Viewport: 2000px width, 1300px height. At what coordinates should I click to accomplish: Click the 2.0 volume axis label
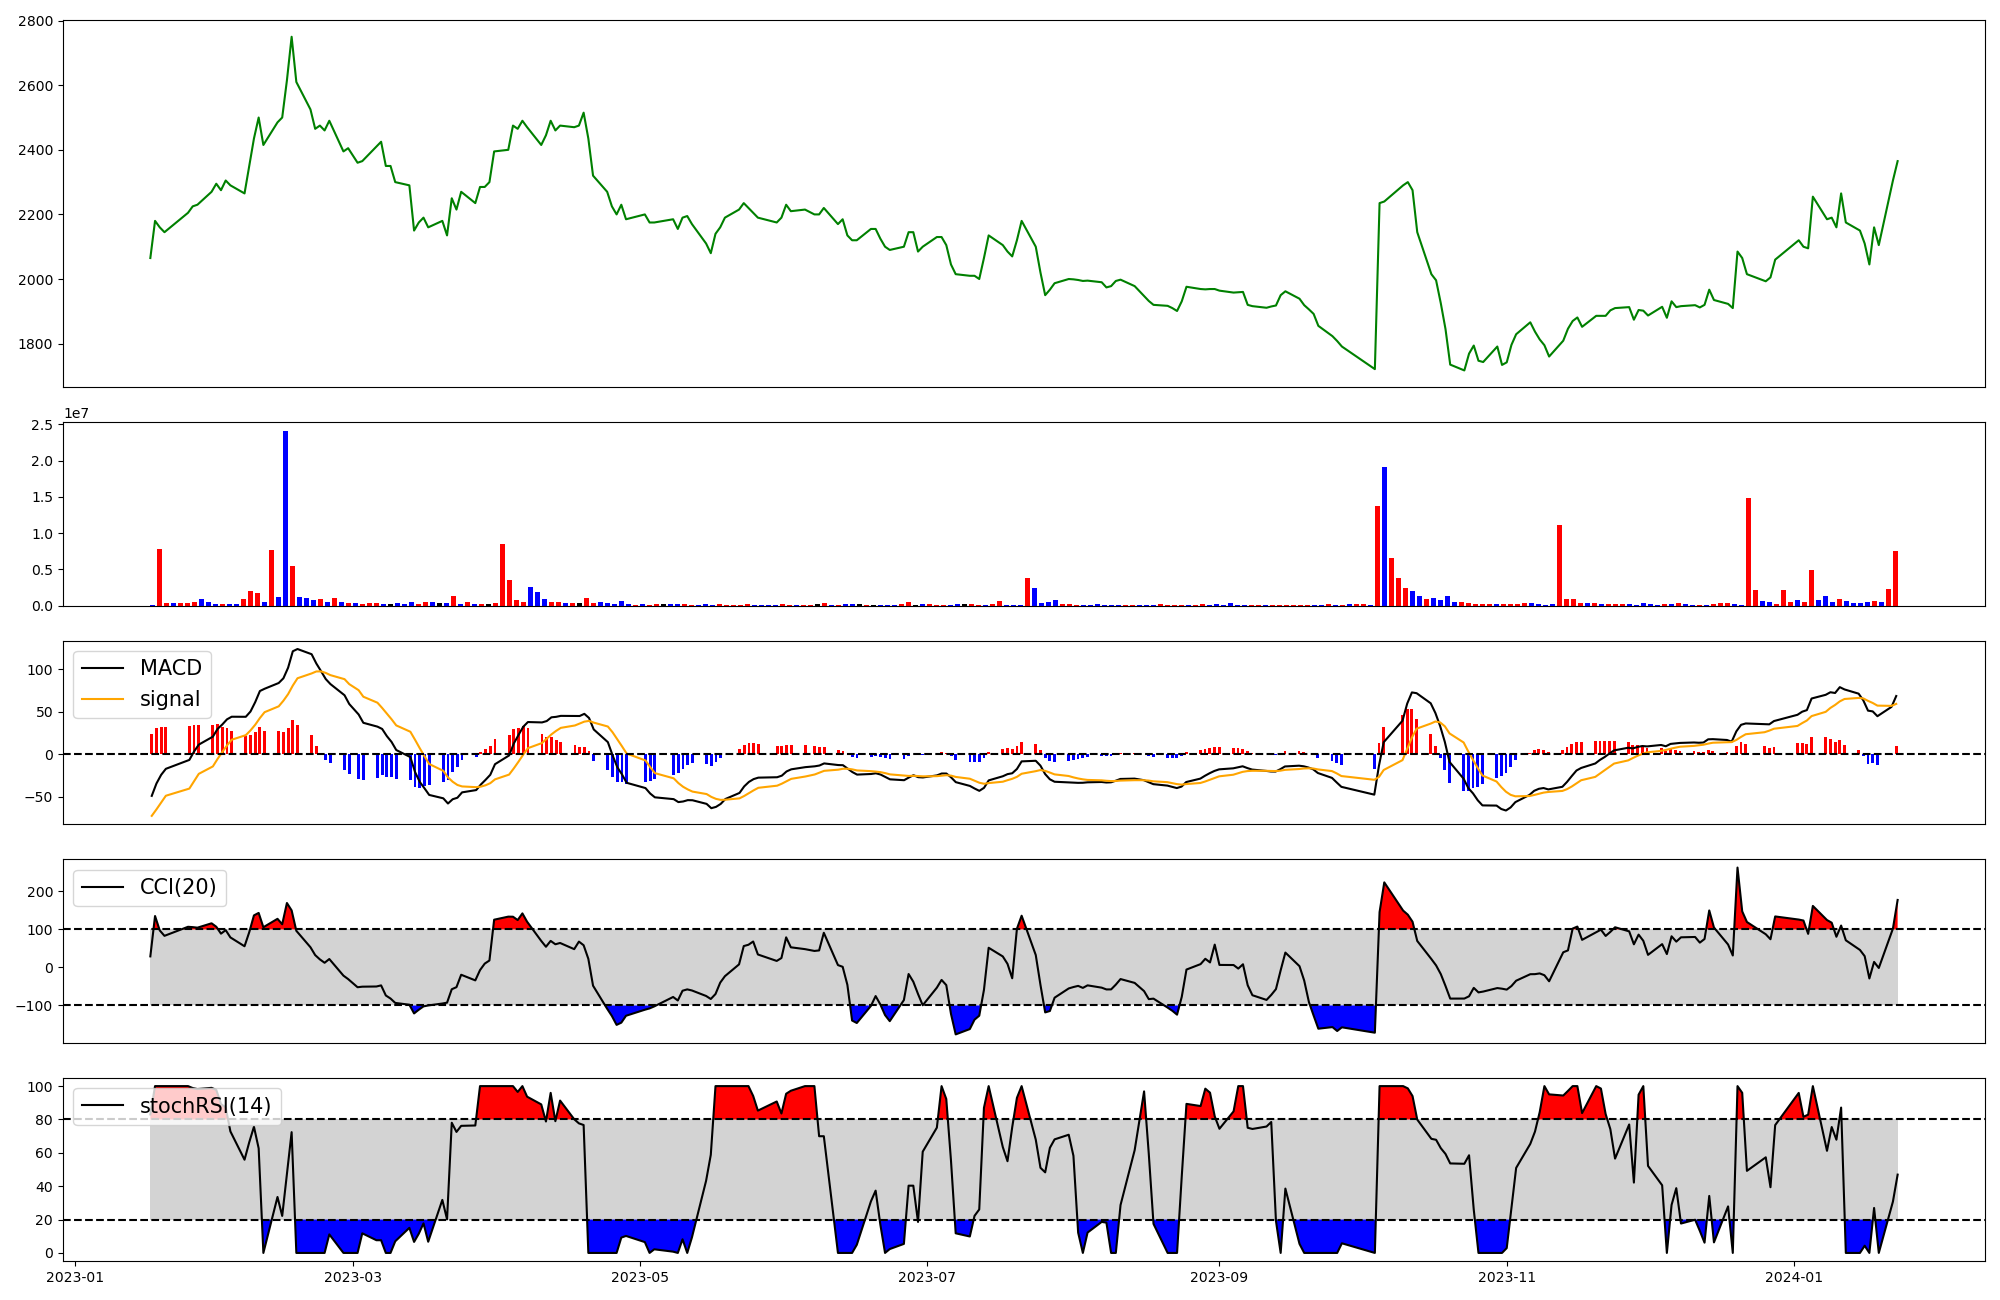click(x=42, y=461)
